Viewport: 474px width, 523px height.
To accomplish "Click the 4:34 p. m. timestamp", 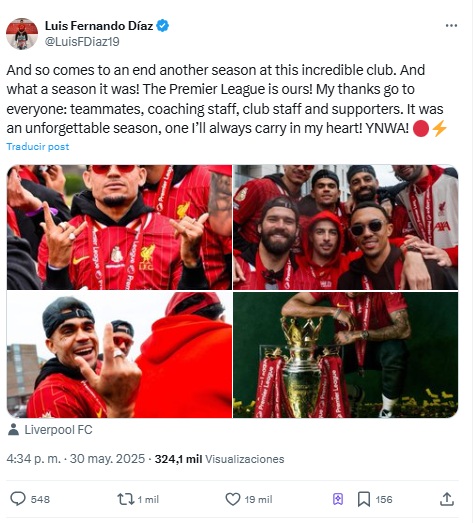I will [x=33, y=459].
